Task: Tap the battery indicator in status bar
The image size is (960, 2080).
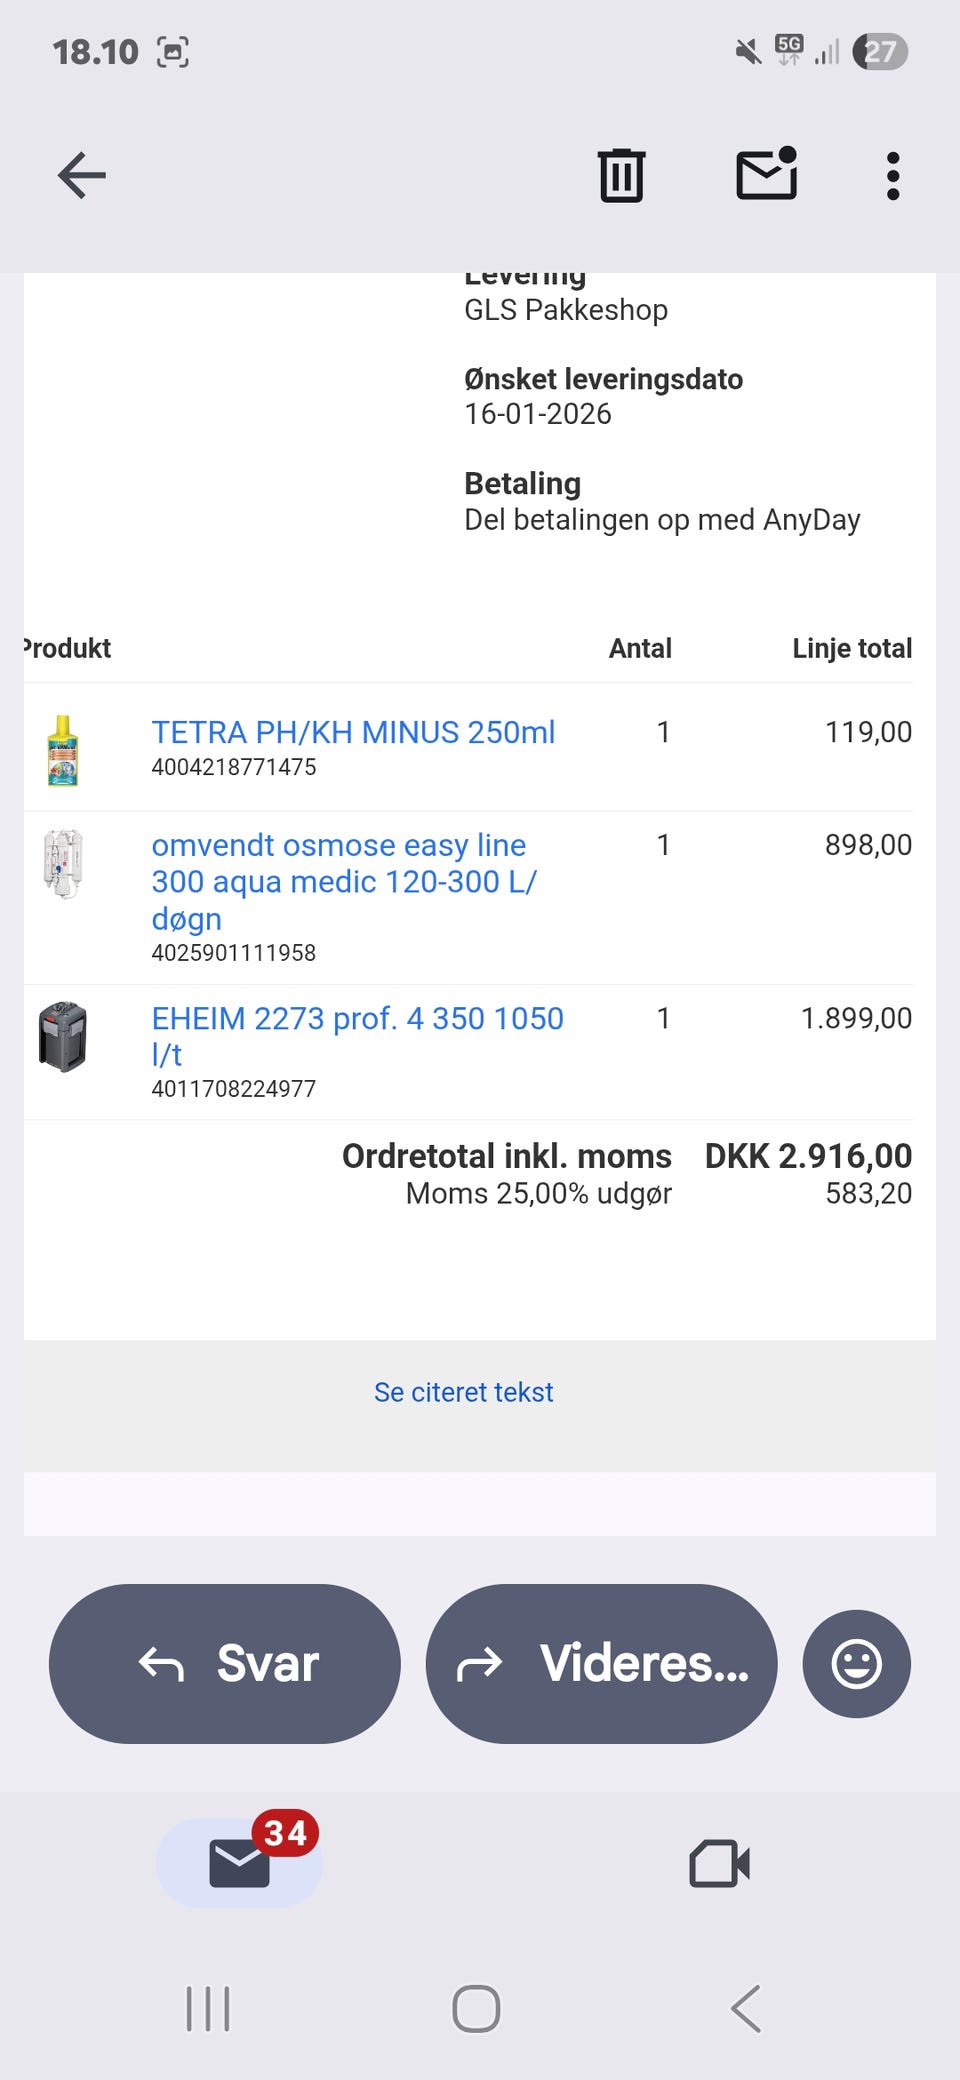Action: click(x=879, y=51)
